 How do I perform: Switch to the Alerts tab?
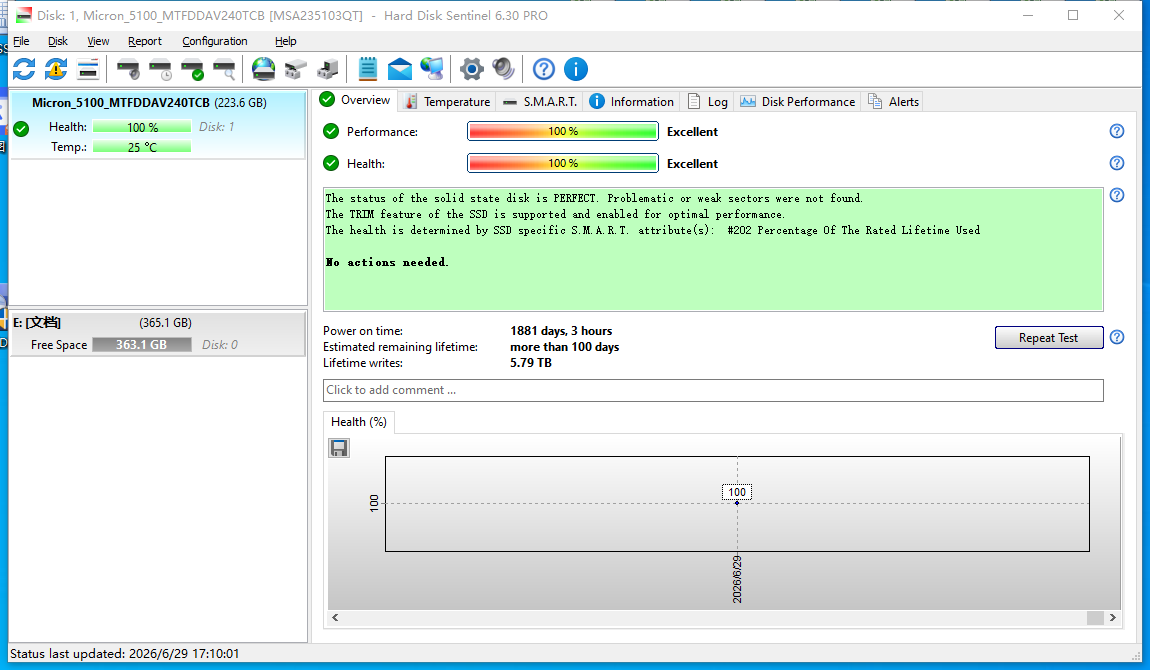[x=893, y=102]
